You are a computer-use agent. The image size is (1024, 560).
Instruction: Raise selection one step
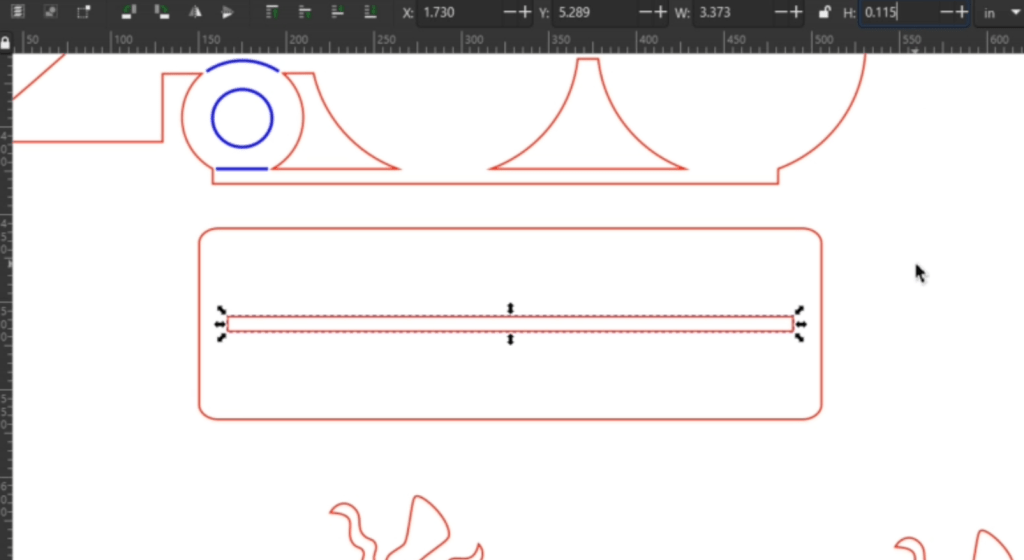pos(304,12)
